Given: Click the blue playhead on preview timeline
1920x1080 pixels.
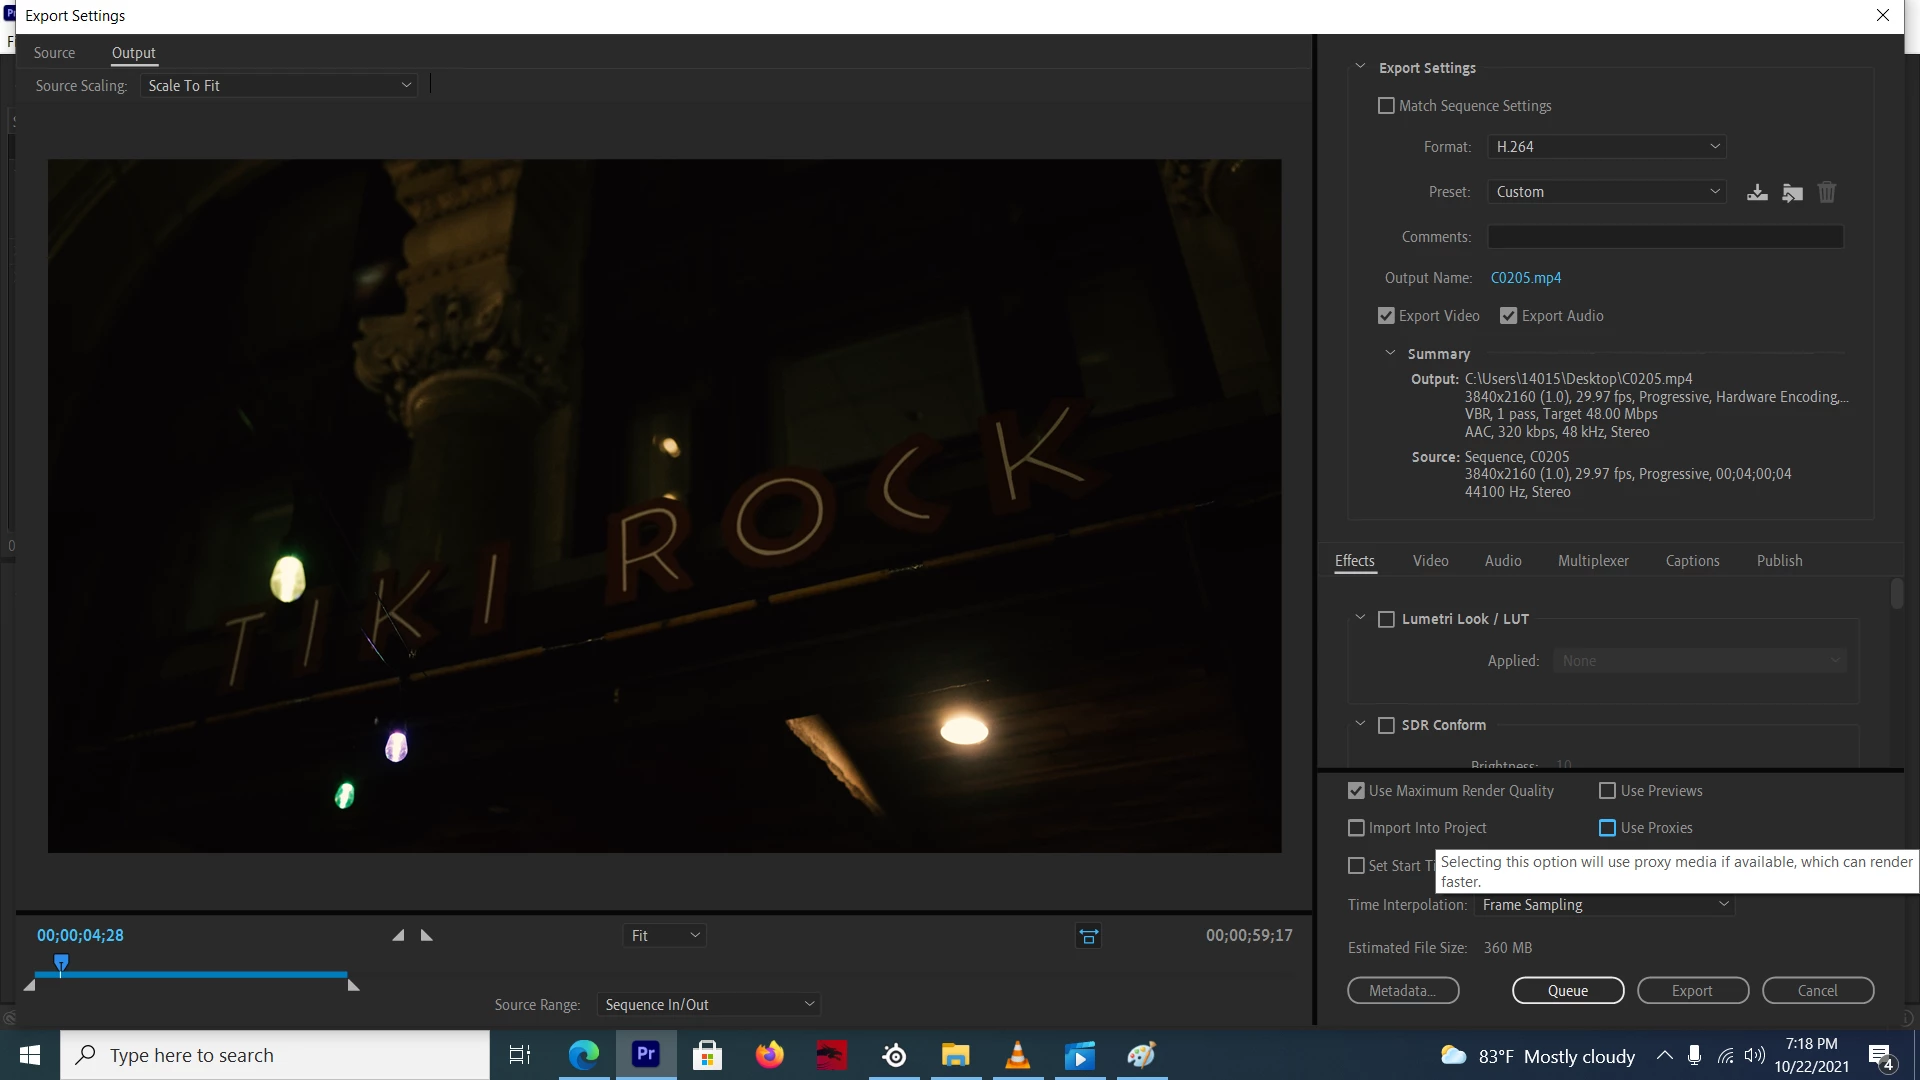Looking at the screenshot, I should [61, 963].
